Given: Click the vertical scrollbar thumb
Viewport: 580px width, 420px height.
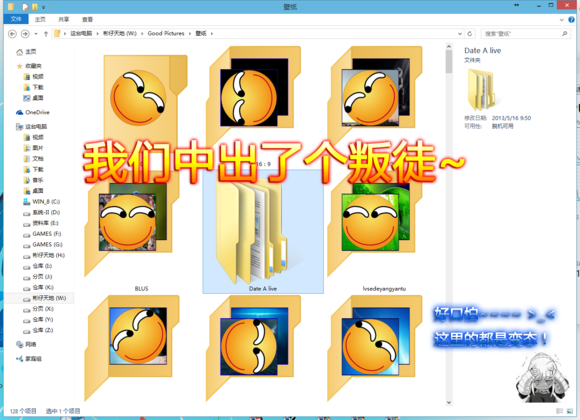Looking at the screenshot, I should [x=449, y=62].
